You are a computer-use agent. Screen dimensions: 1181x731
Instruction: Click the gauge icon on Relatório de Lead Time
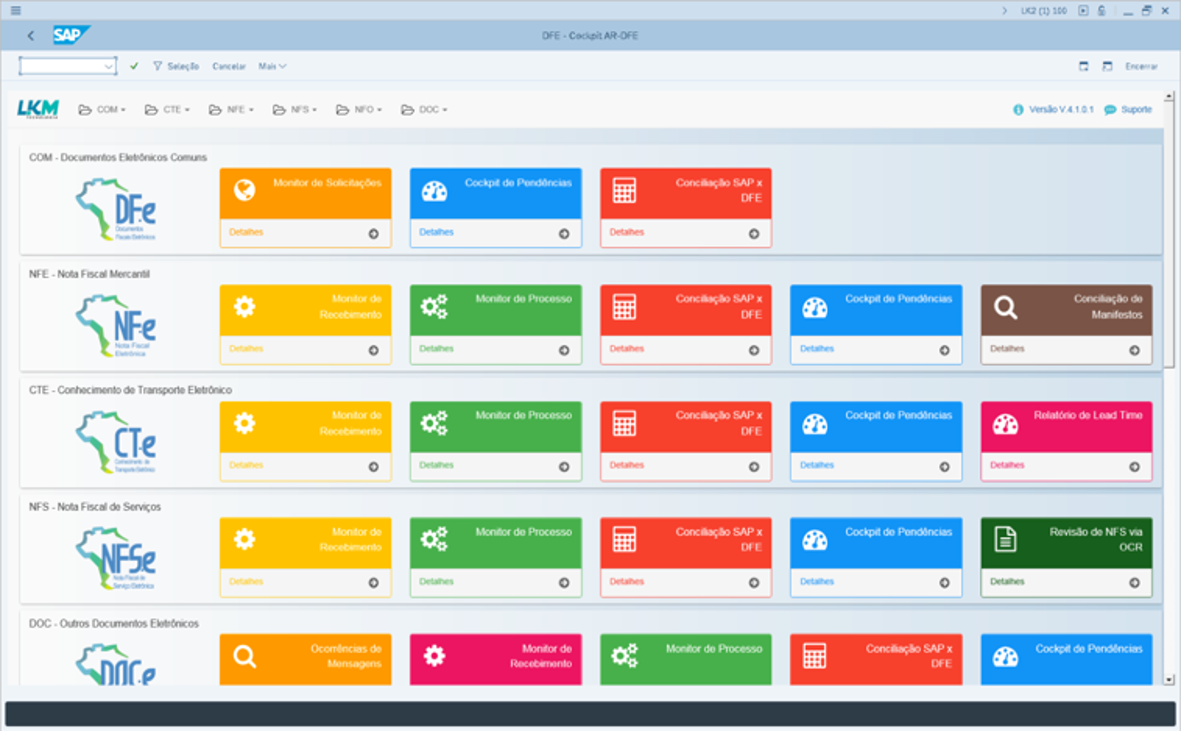1006,424
